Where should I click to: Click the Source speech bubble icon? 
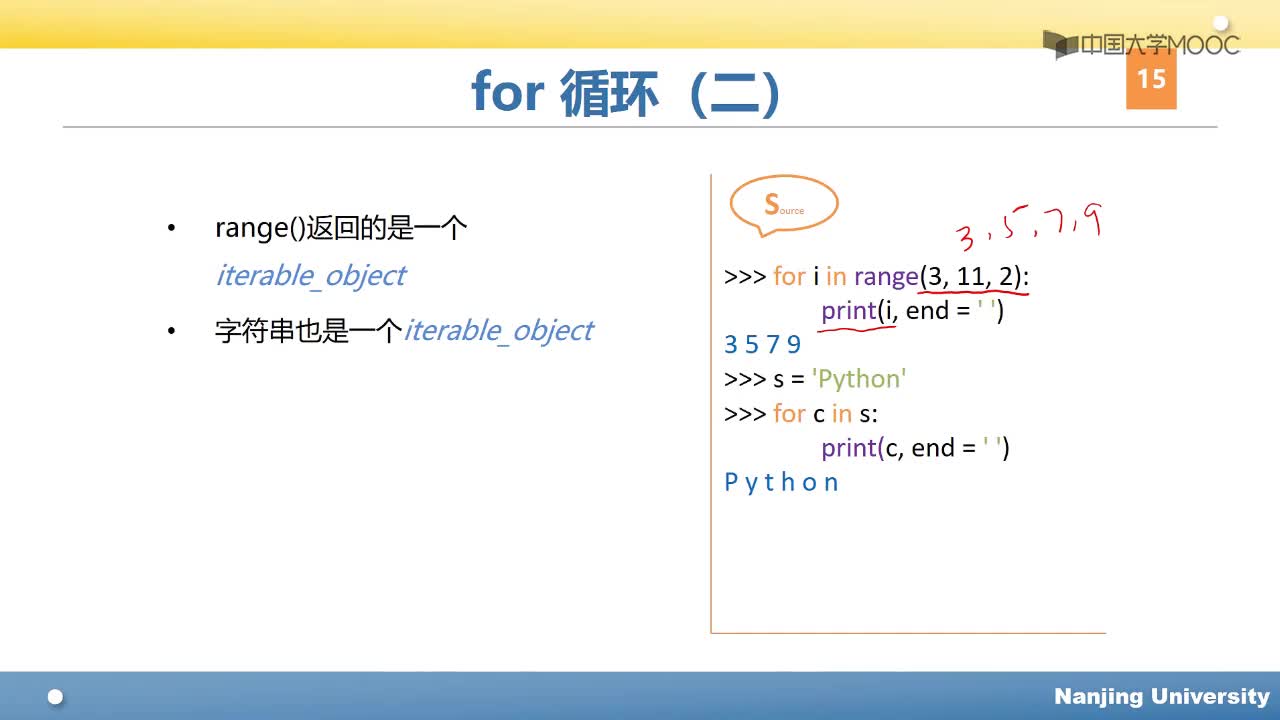(784, 205)
